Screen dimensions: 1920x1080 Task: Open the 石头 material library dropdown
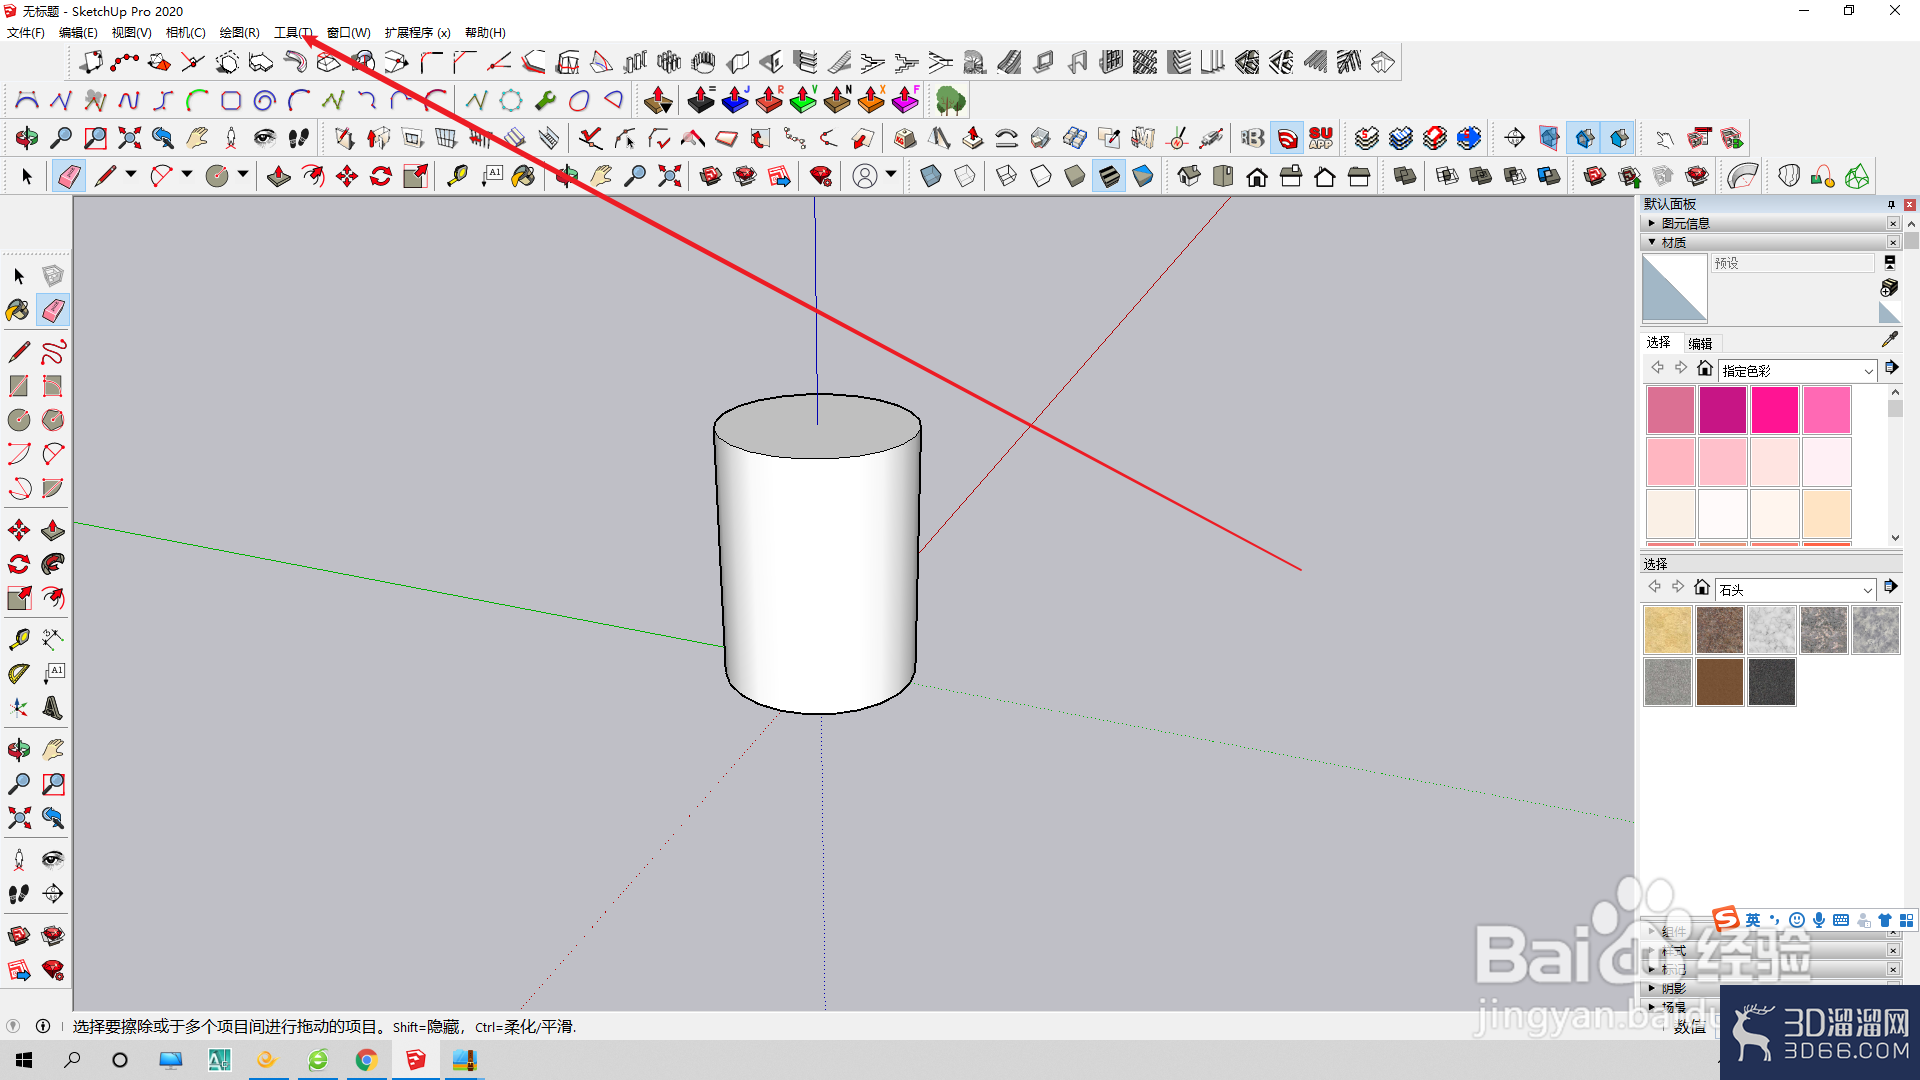1796,590
